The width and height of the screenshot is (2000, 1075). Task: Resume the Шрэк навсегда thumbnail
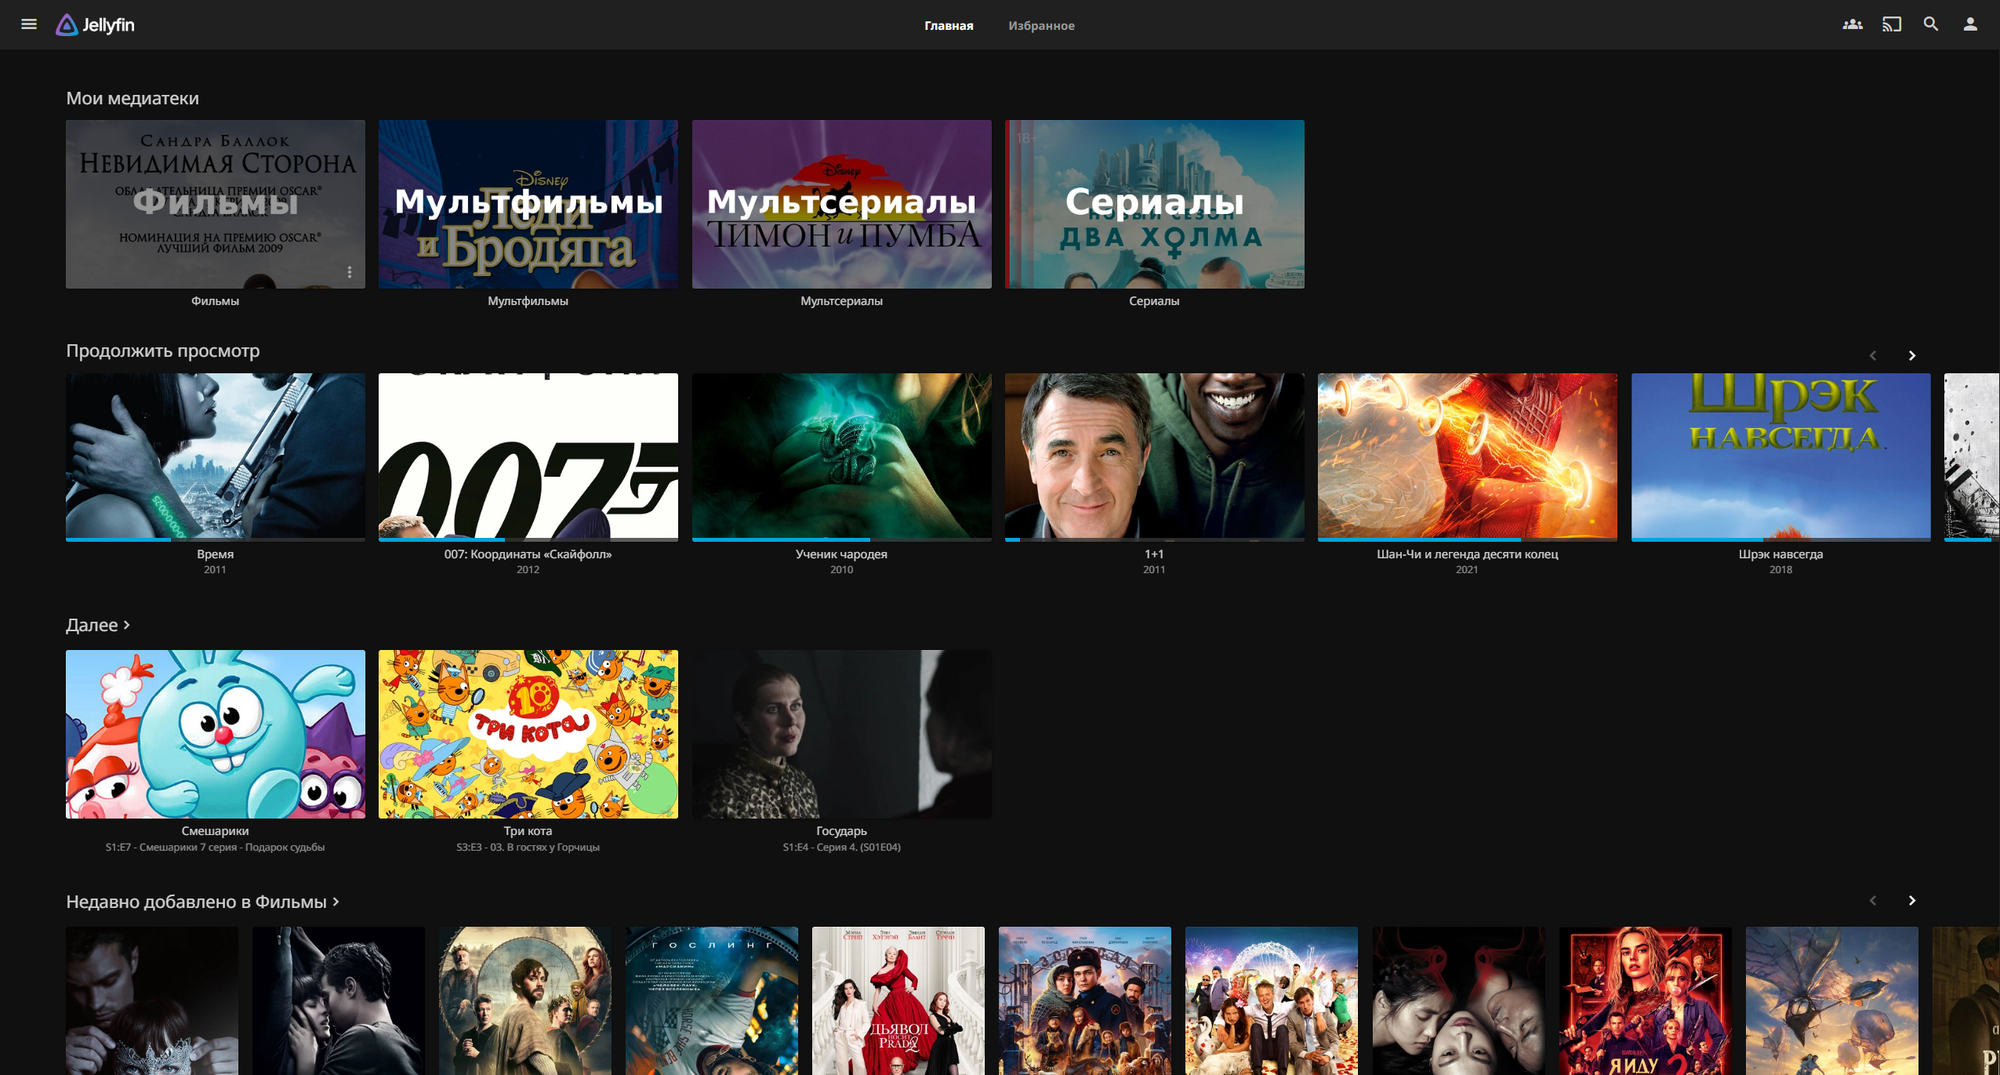(x=1781, y=456)
